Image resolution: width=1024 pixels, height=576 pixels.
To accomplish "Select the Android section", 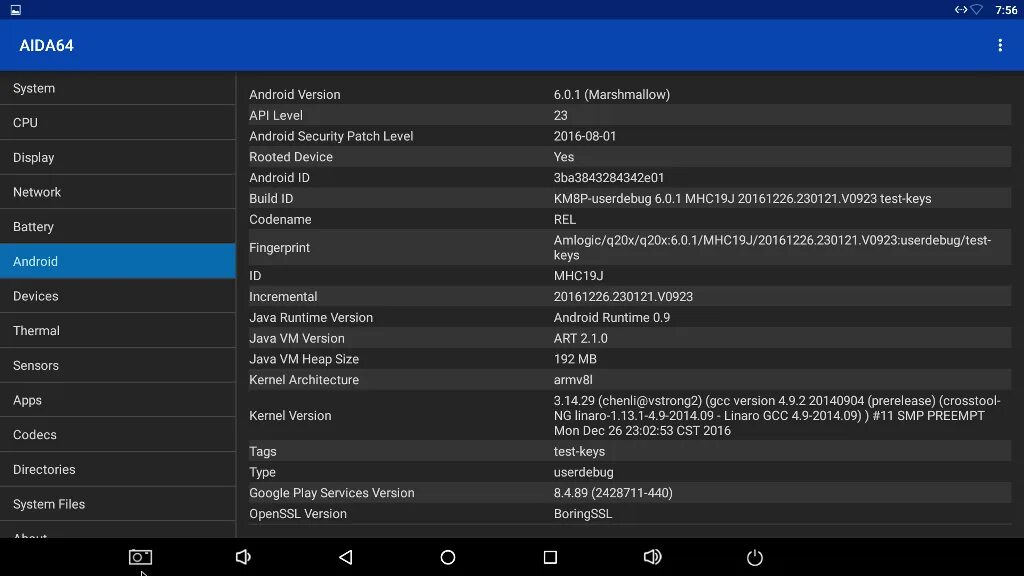I will [118, 261].
